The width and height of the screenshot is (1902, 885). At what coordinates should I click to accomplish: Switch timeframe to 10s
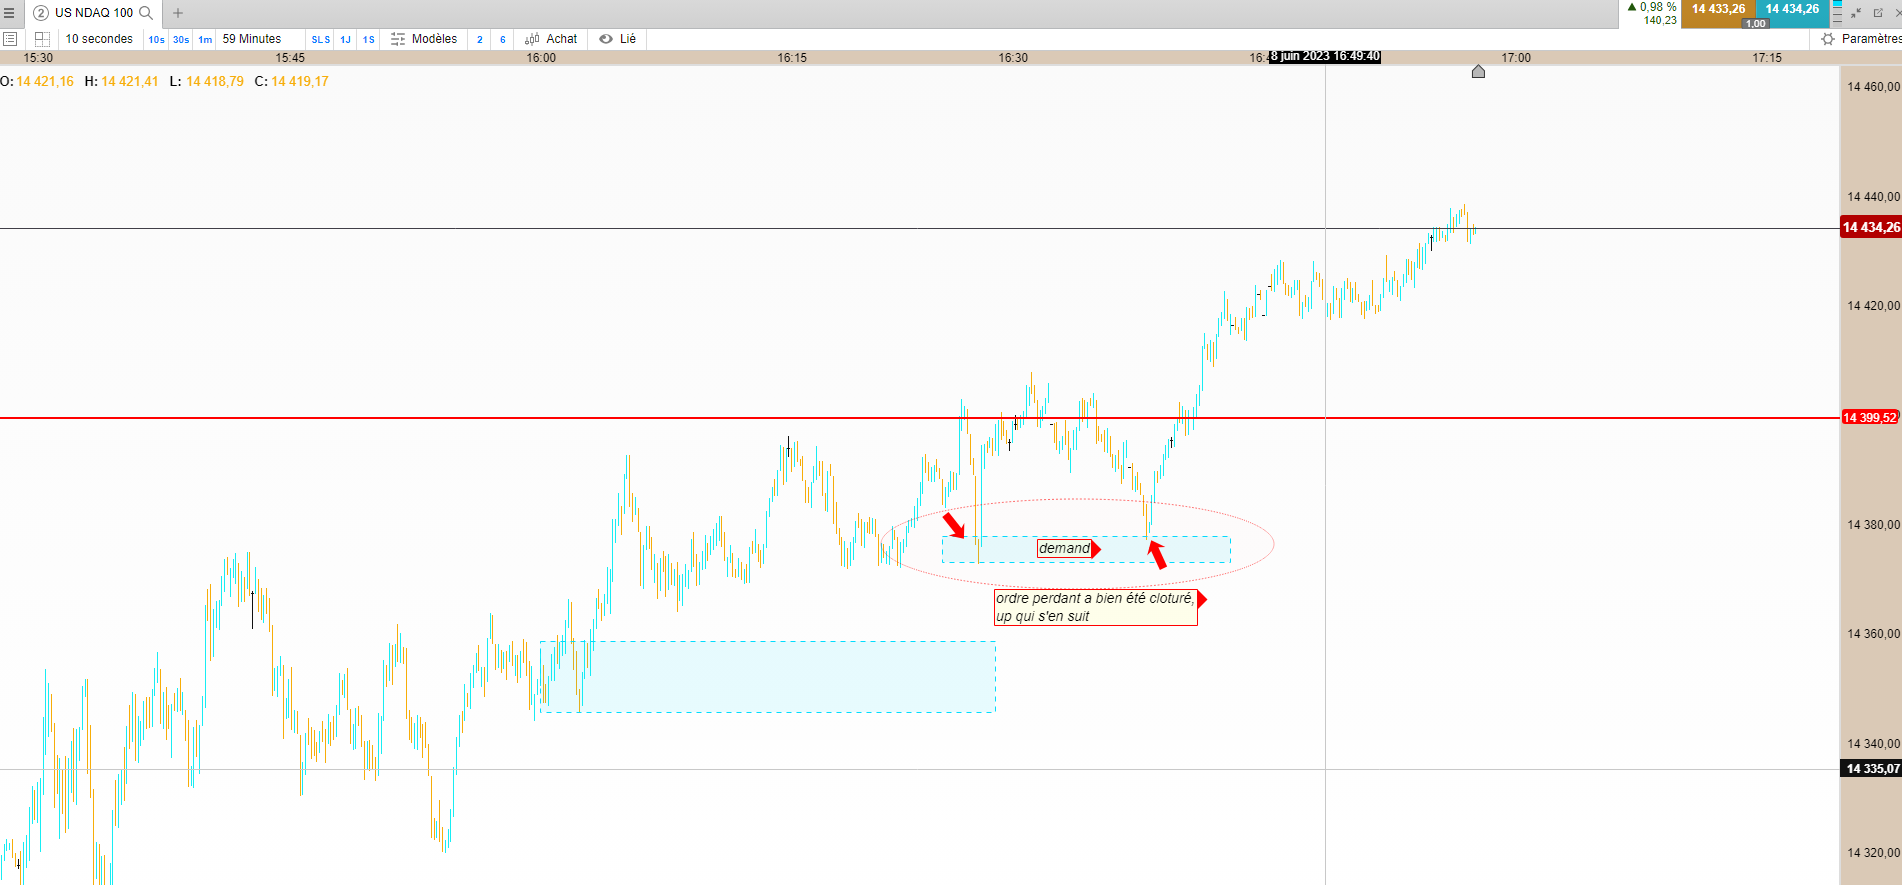[x=157, y=40]
